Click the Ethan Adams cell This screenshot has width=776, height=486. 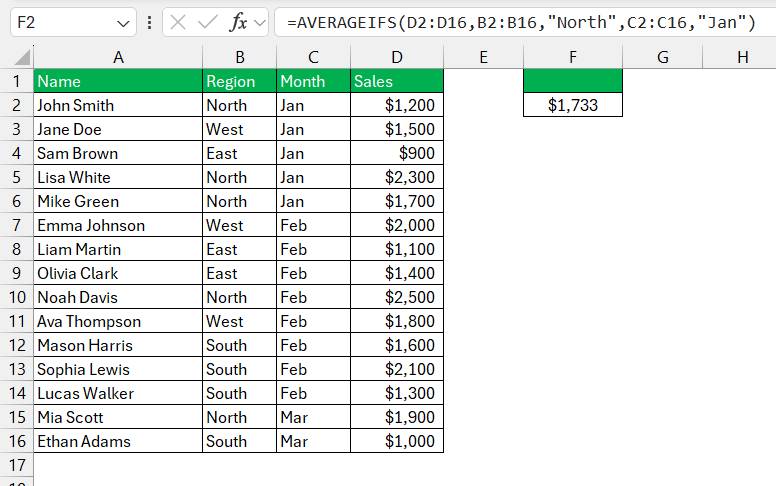coord(118,441)
